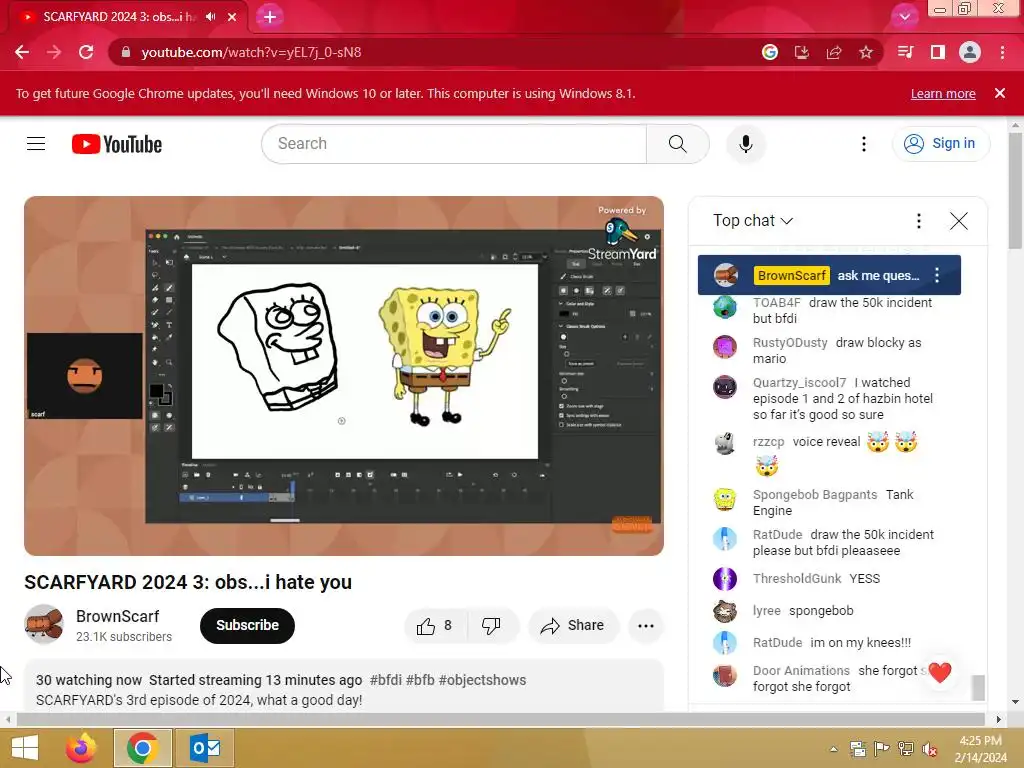Expand the Top chat dropdown
This screenshot has width=1024, height=768.
752,221
